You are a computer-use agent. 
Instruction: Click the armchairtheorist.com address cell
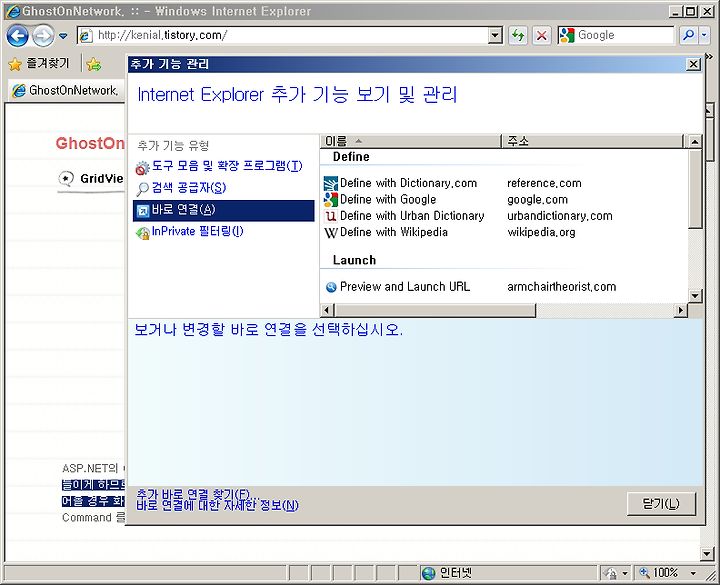tap(562, 287)
